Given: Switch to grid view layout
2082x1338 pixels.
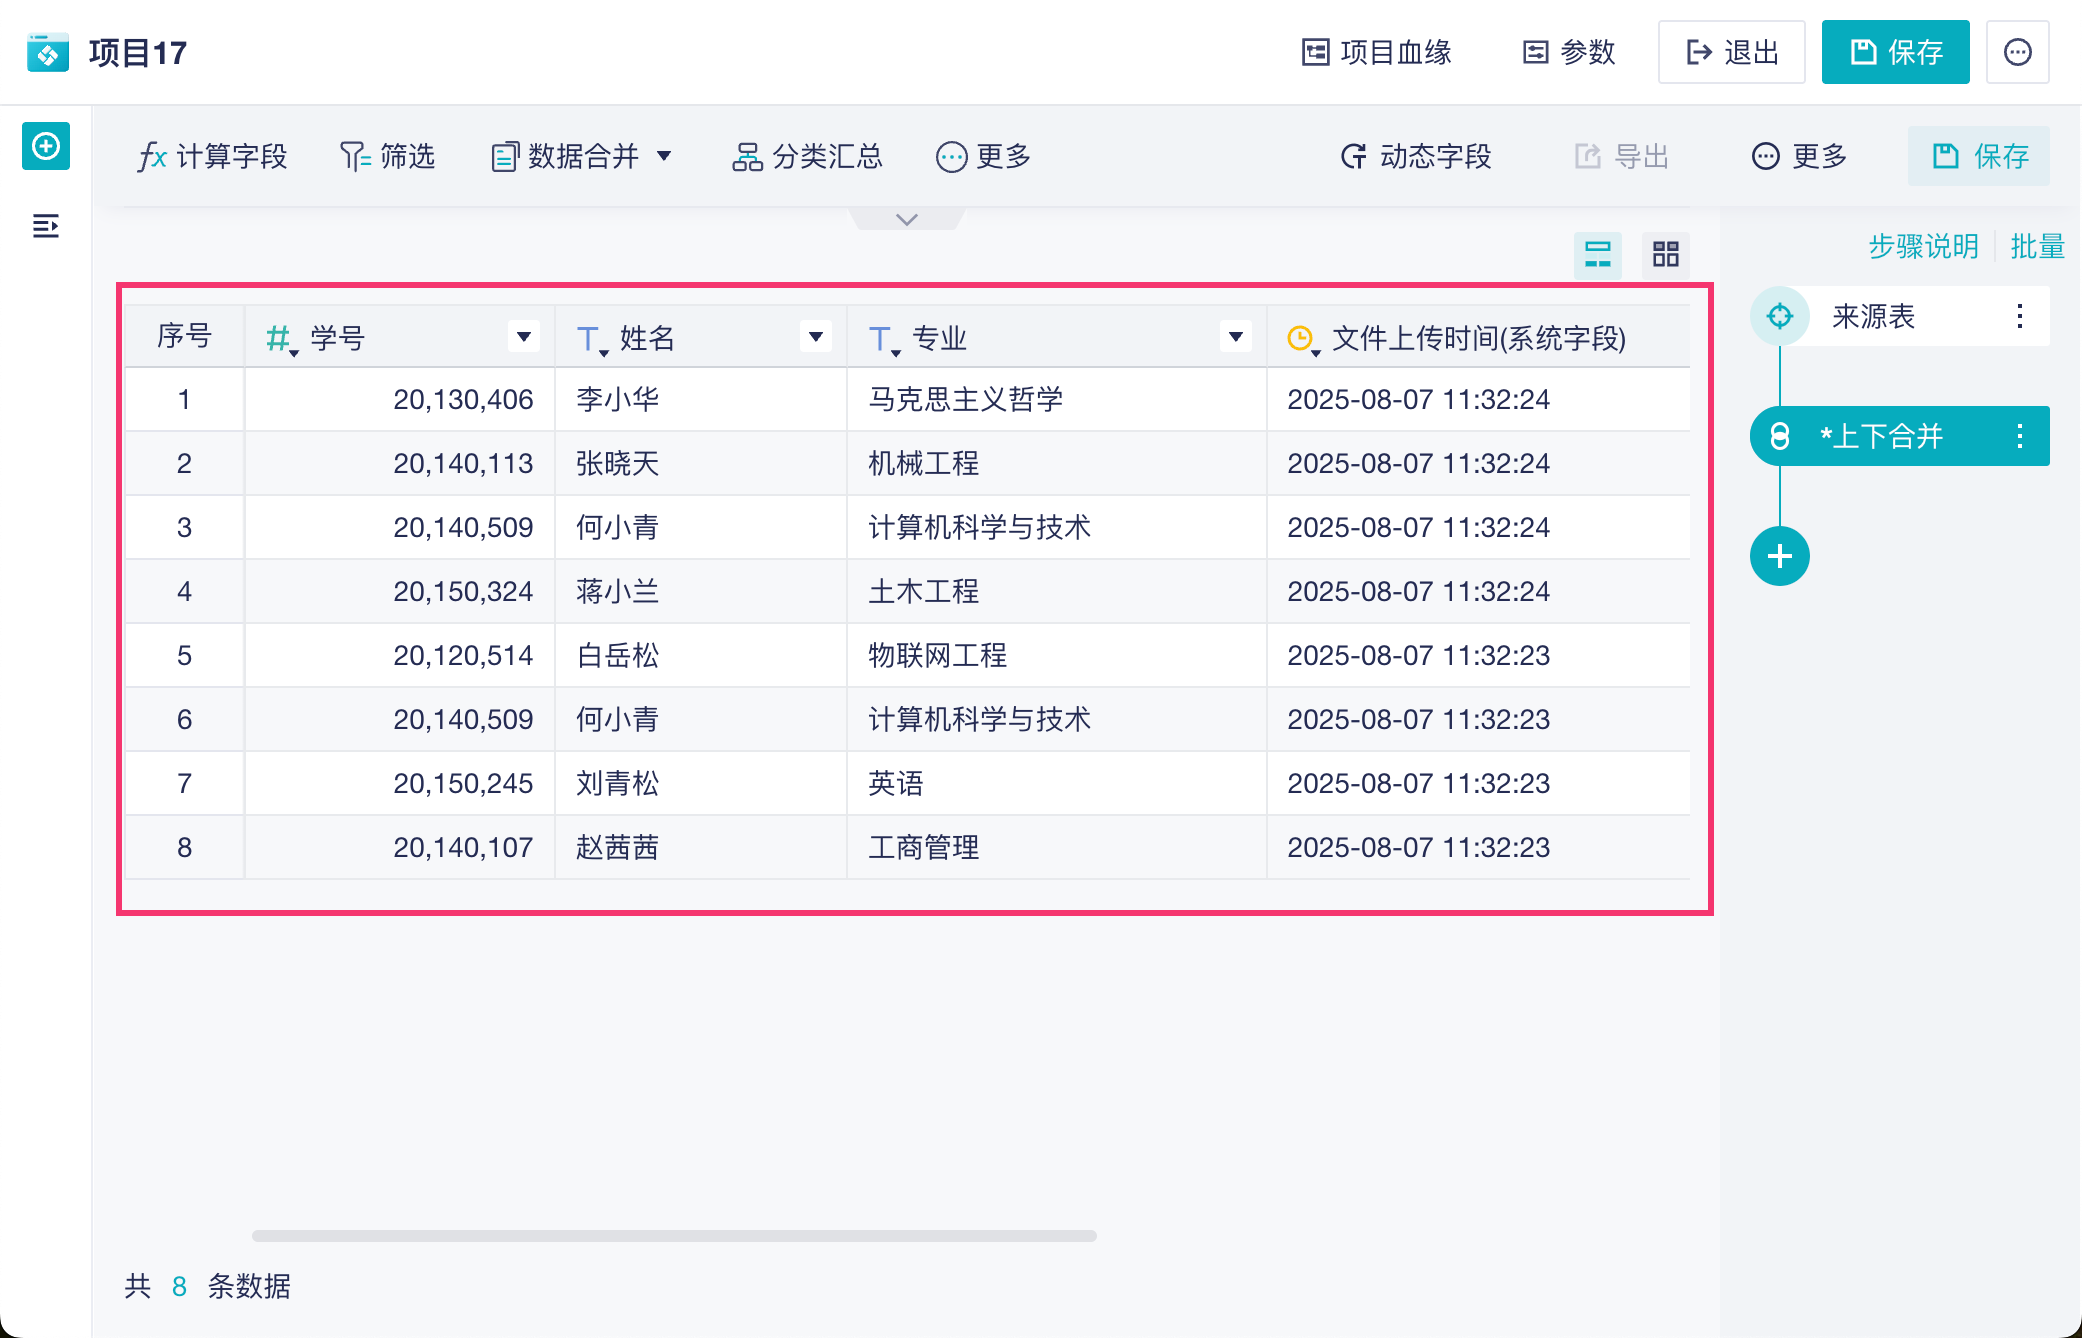Looking at the screenshot, I should point(1665,254).
